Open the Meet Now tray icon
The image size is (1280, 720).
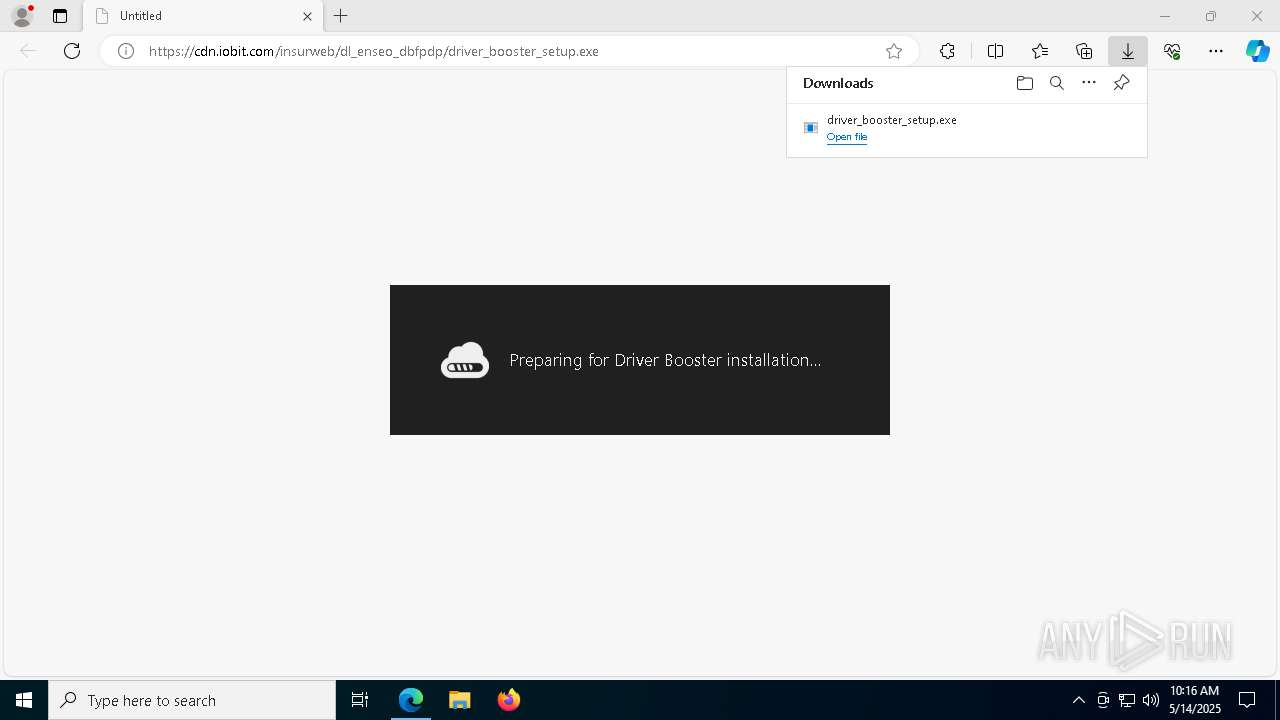(1103, 700)
